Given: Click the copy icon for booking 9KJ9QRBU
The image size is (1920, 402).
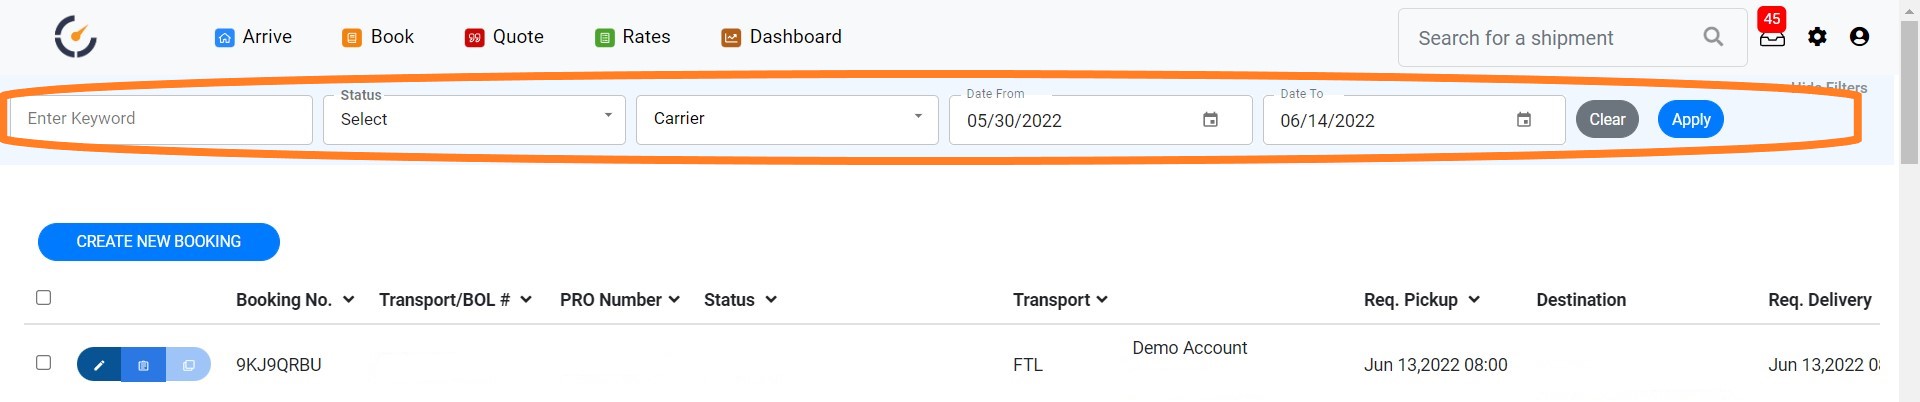Looking at the screenshot, I should (188, 365).
